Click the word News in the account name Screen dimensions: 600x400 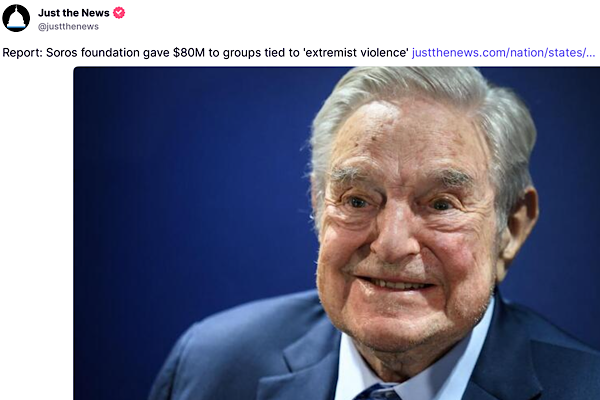pyautogui.click(x=95, y=13)
